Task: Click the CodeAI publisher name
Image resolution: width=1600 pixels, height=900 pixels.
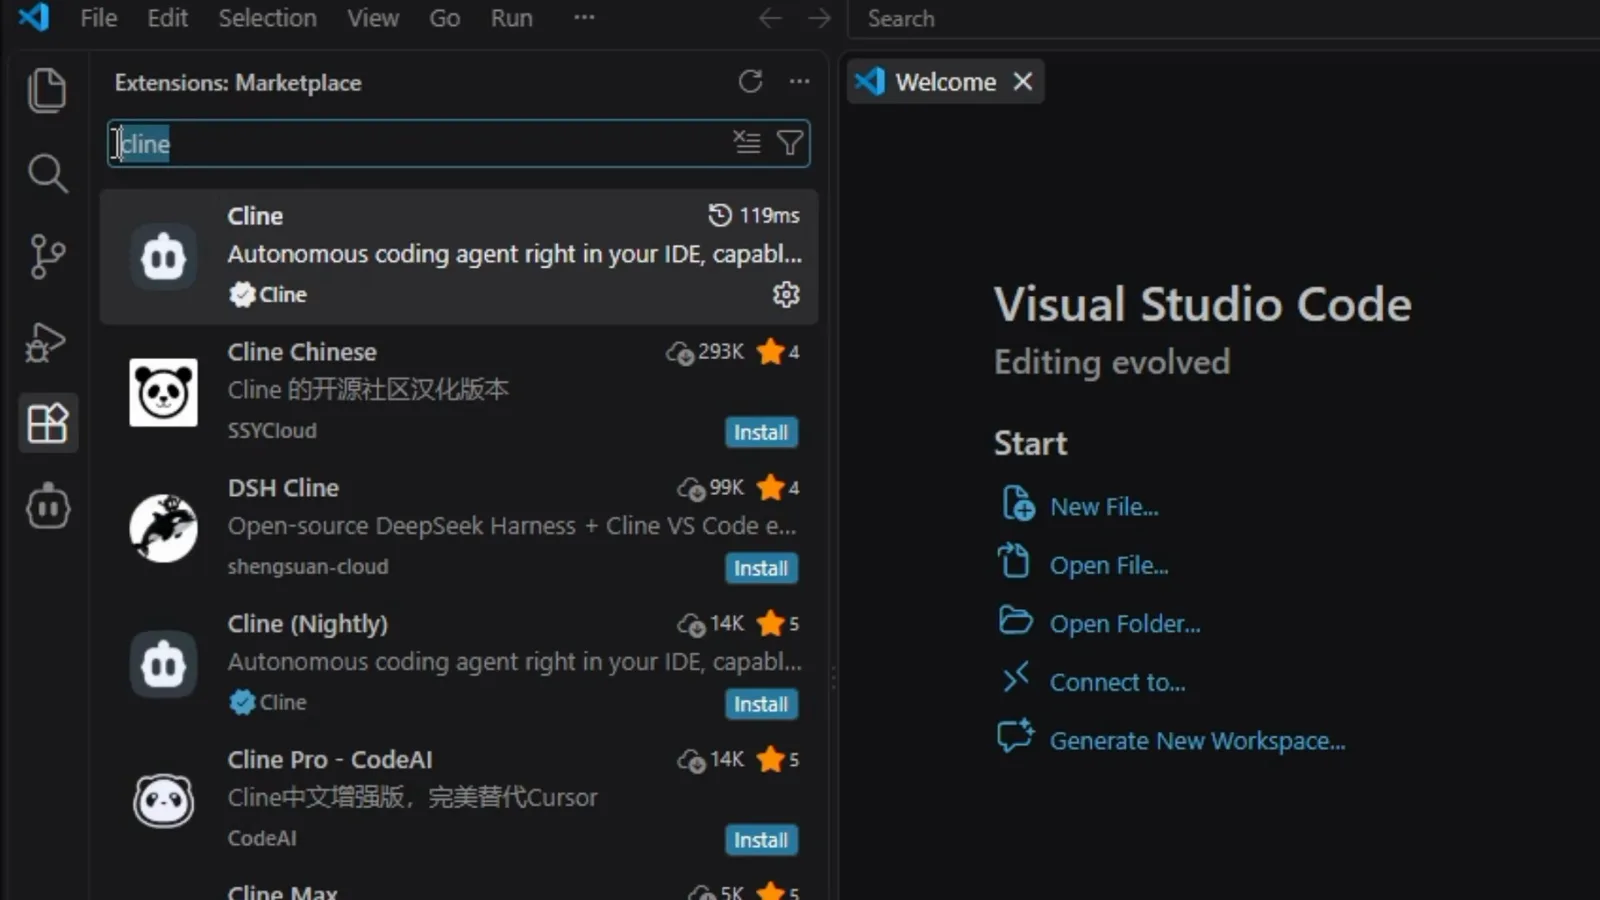Action: pos(262,838)
